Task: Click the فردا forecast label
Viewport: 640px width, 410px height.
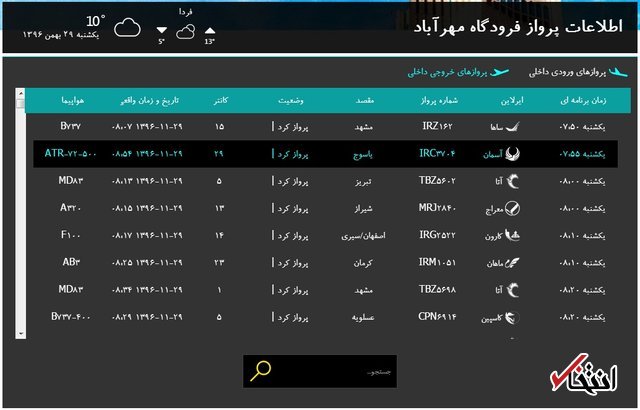Action: (185, 12)
